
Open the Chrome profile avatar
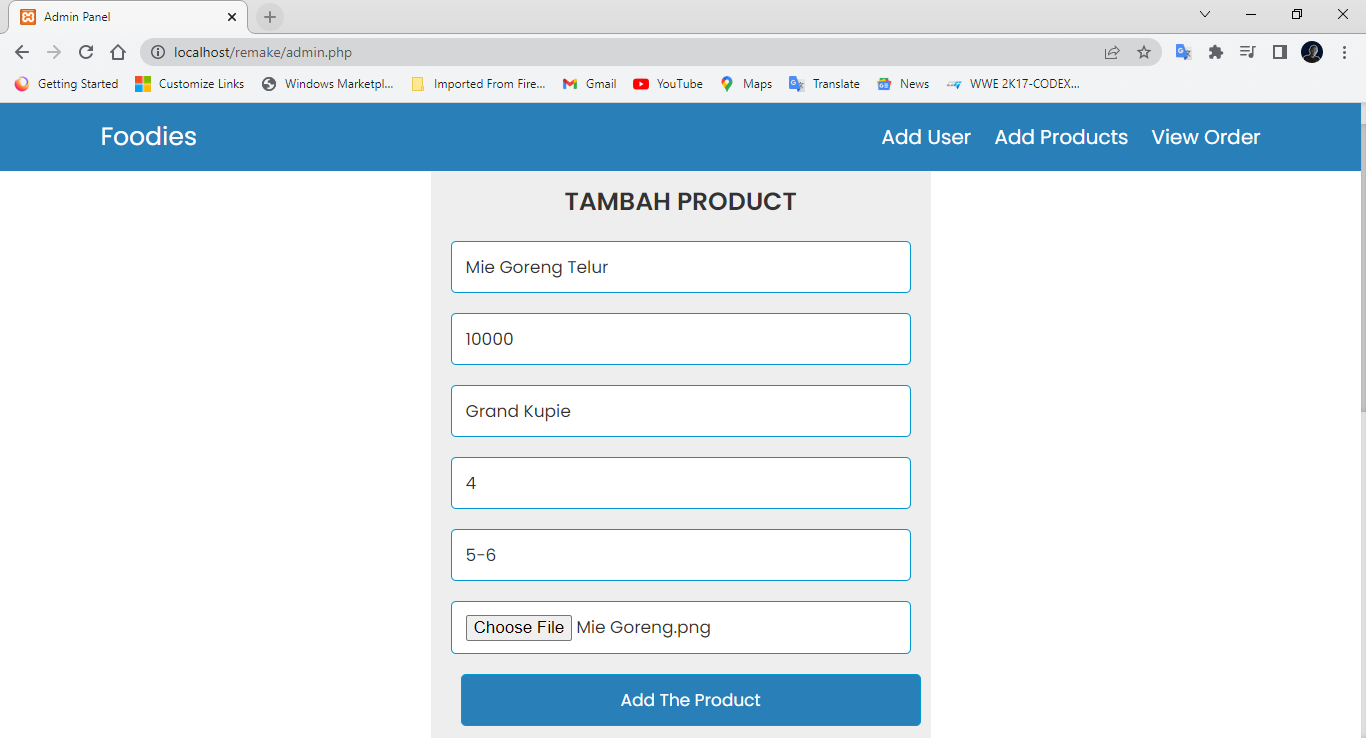tap(1312, 52)
